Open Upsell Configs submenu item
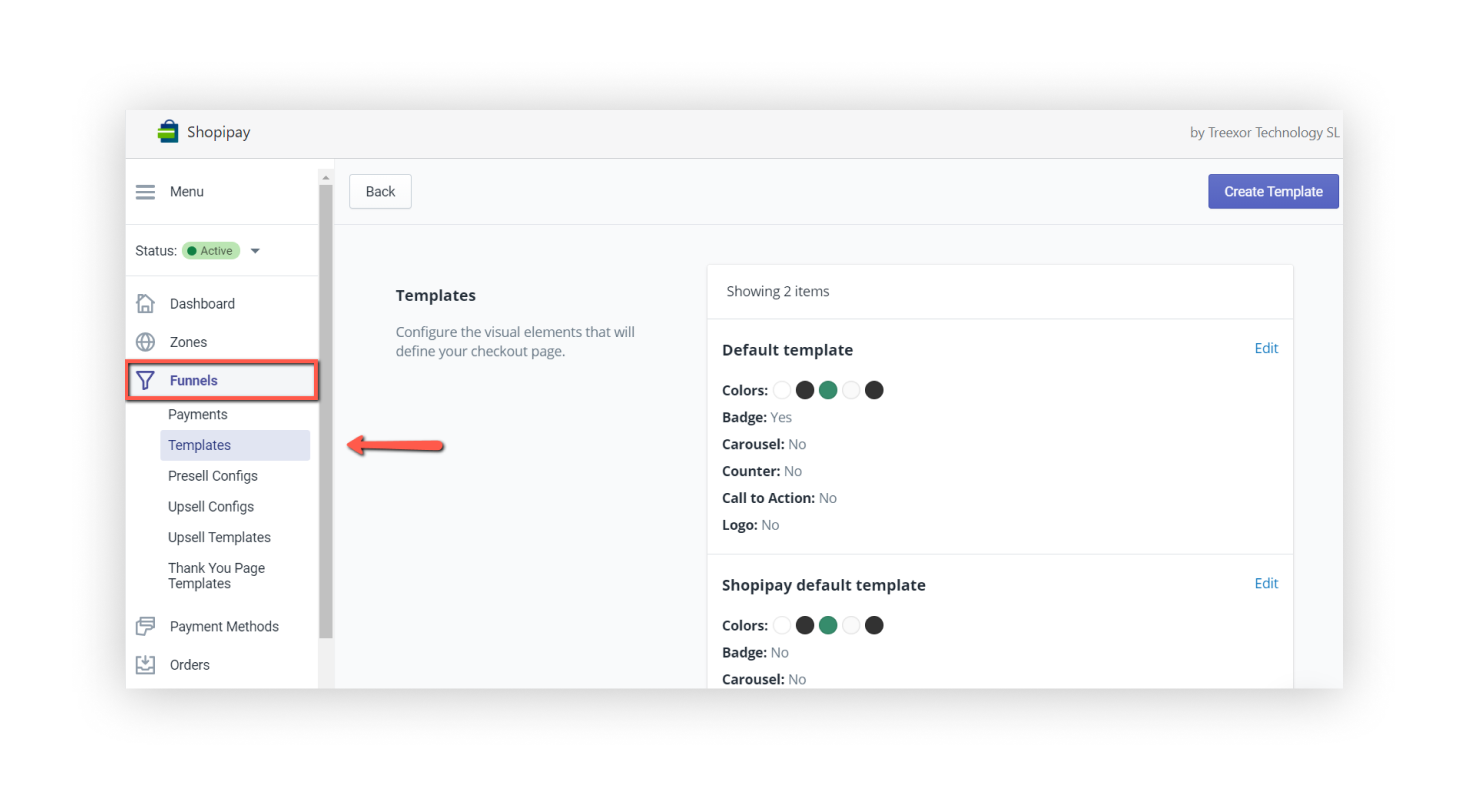Screen dimensions: 1468x798 tap(211, 507)
